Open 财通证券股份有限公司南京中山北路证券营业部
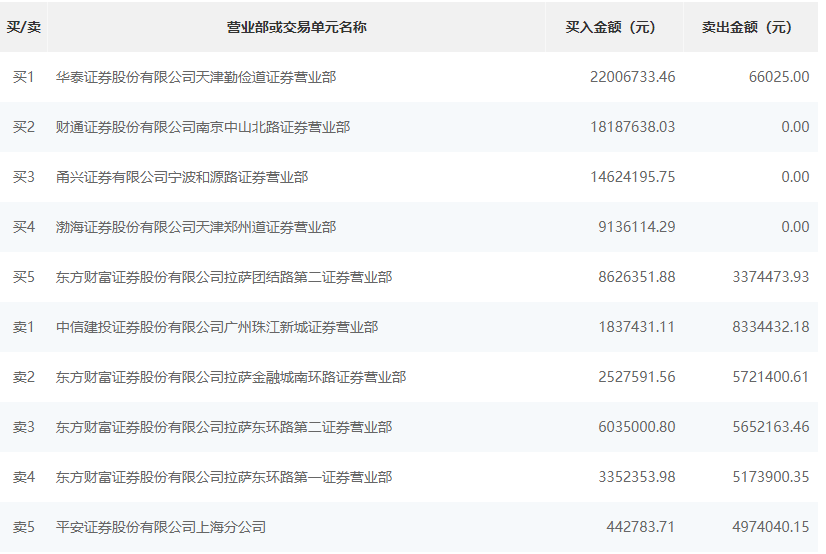Image resolution: width=826 pixels, height=554 pixels. [203, 127]
